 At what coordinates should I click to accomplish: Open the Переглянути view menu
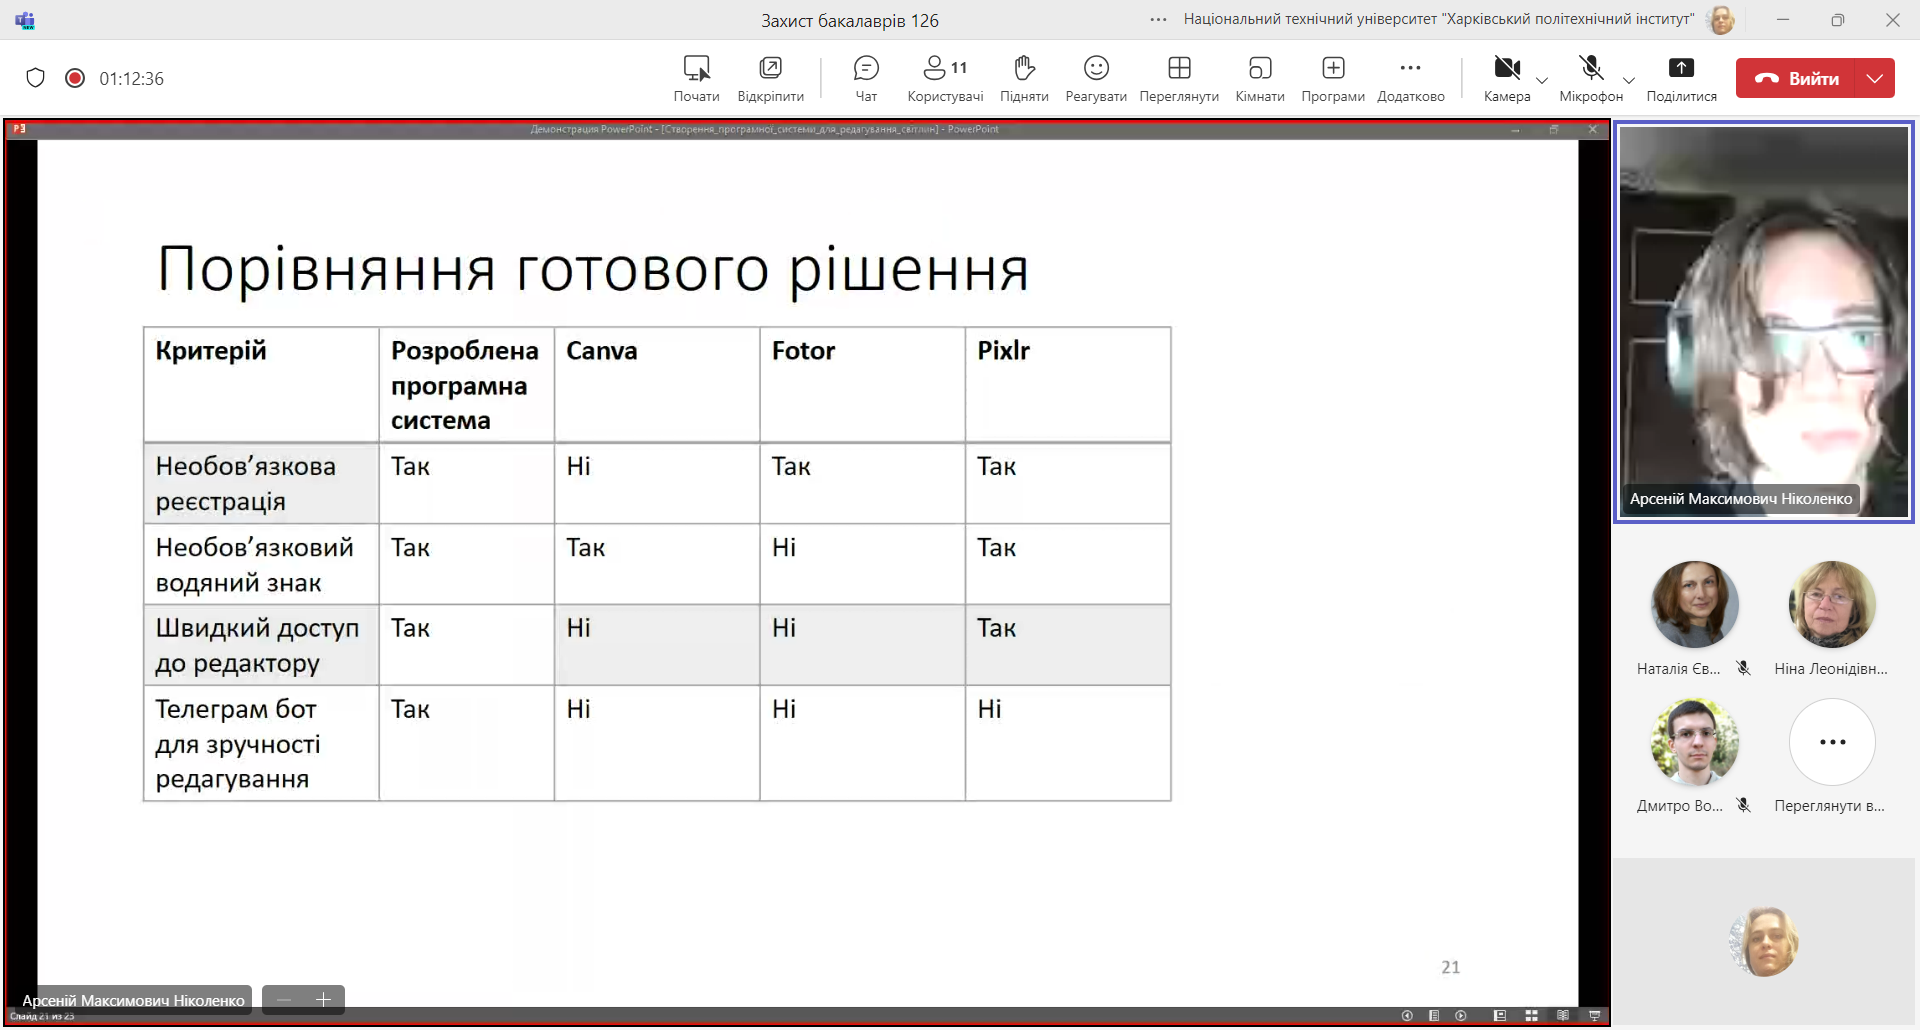click(1178, 78)
